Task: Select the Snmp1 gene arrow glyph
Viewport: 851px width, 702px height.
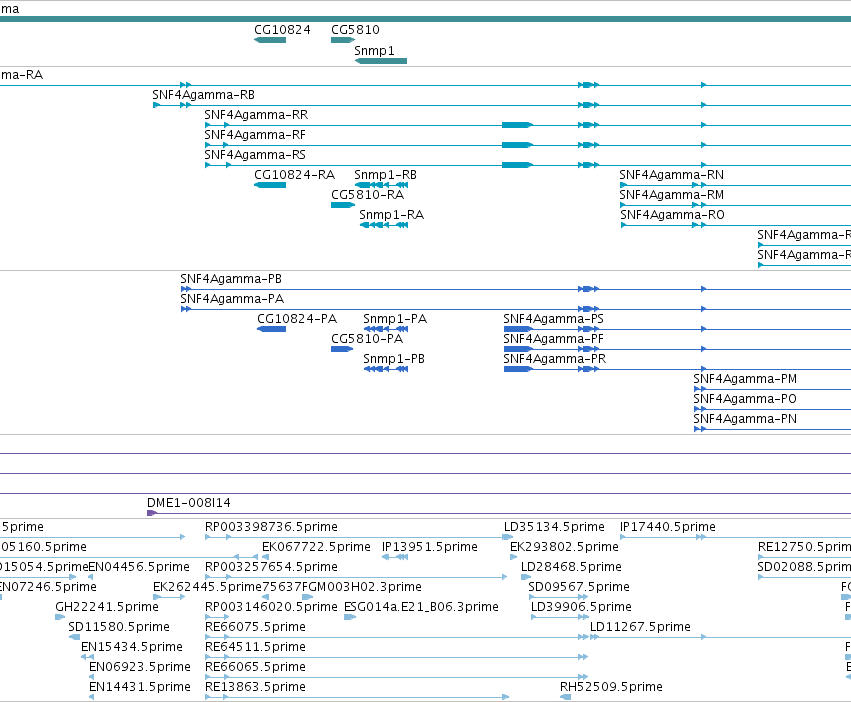Action: [380, 61]
